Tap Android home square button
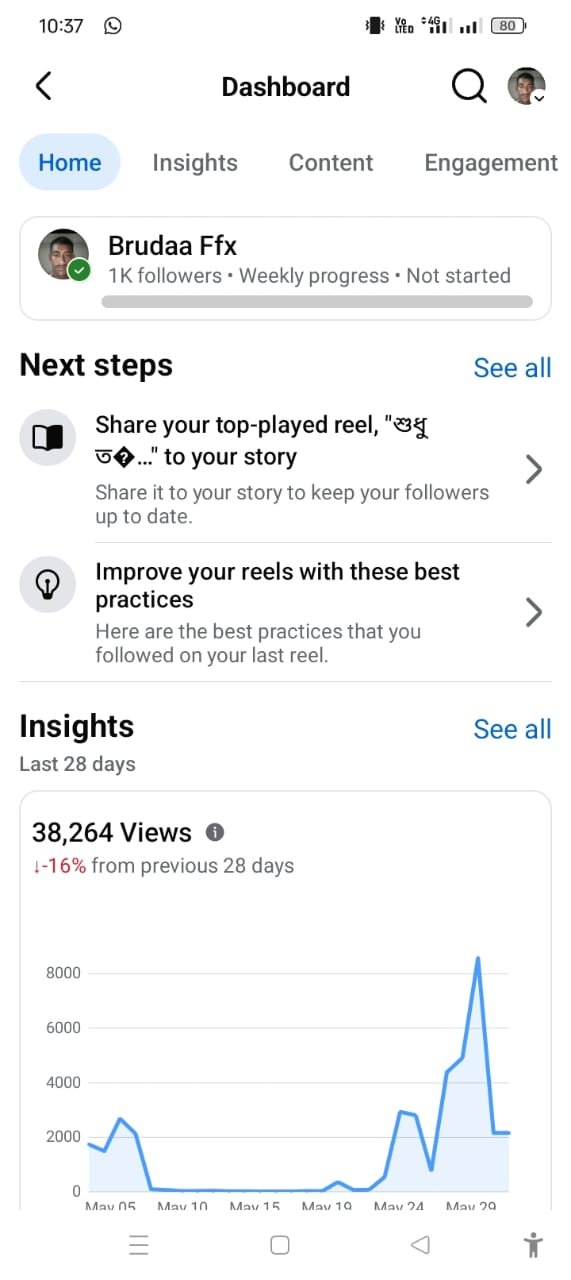This screenshot has height=1280, width=571. pos(280,1245)
